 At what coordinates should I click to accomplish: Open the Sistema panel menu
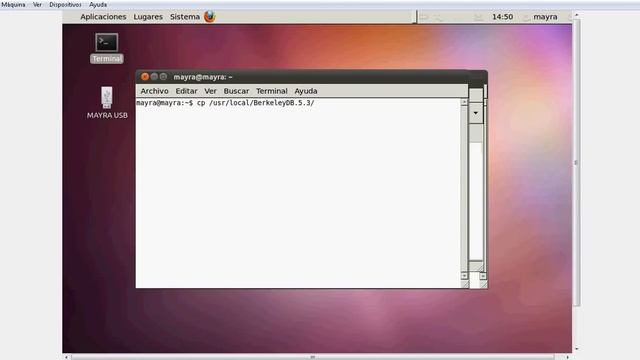point(185,17)
